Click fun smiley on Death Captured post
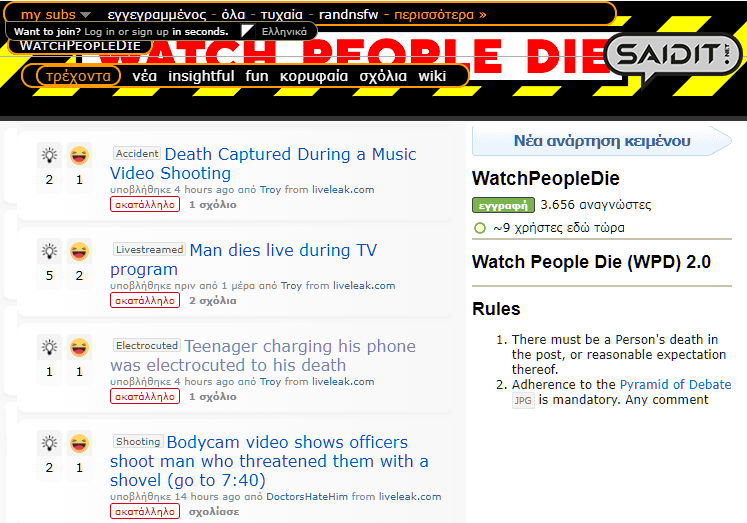Screen dimensions: 747x523 pos(79,155)
